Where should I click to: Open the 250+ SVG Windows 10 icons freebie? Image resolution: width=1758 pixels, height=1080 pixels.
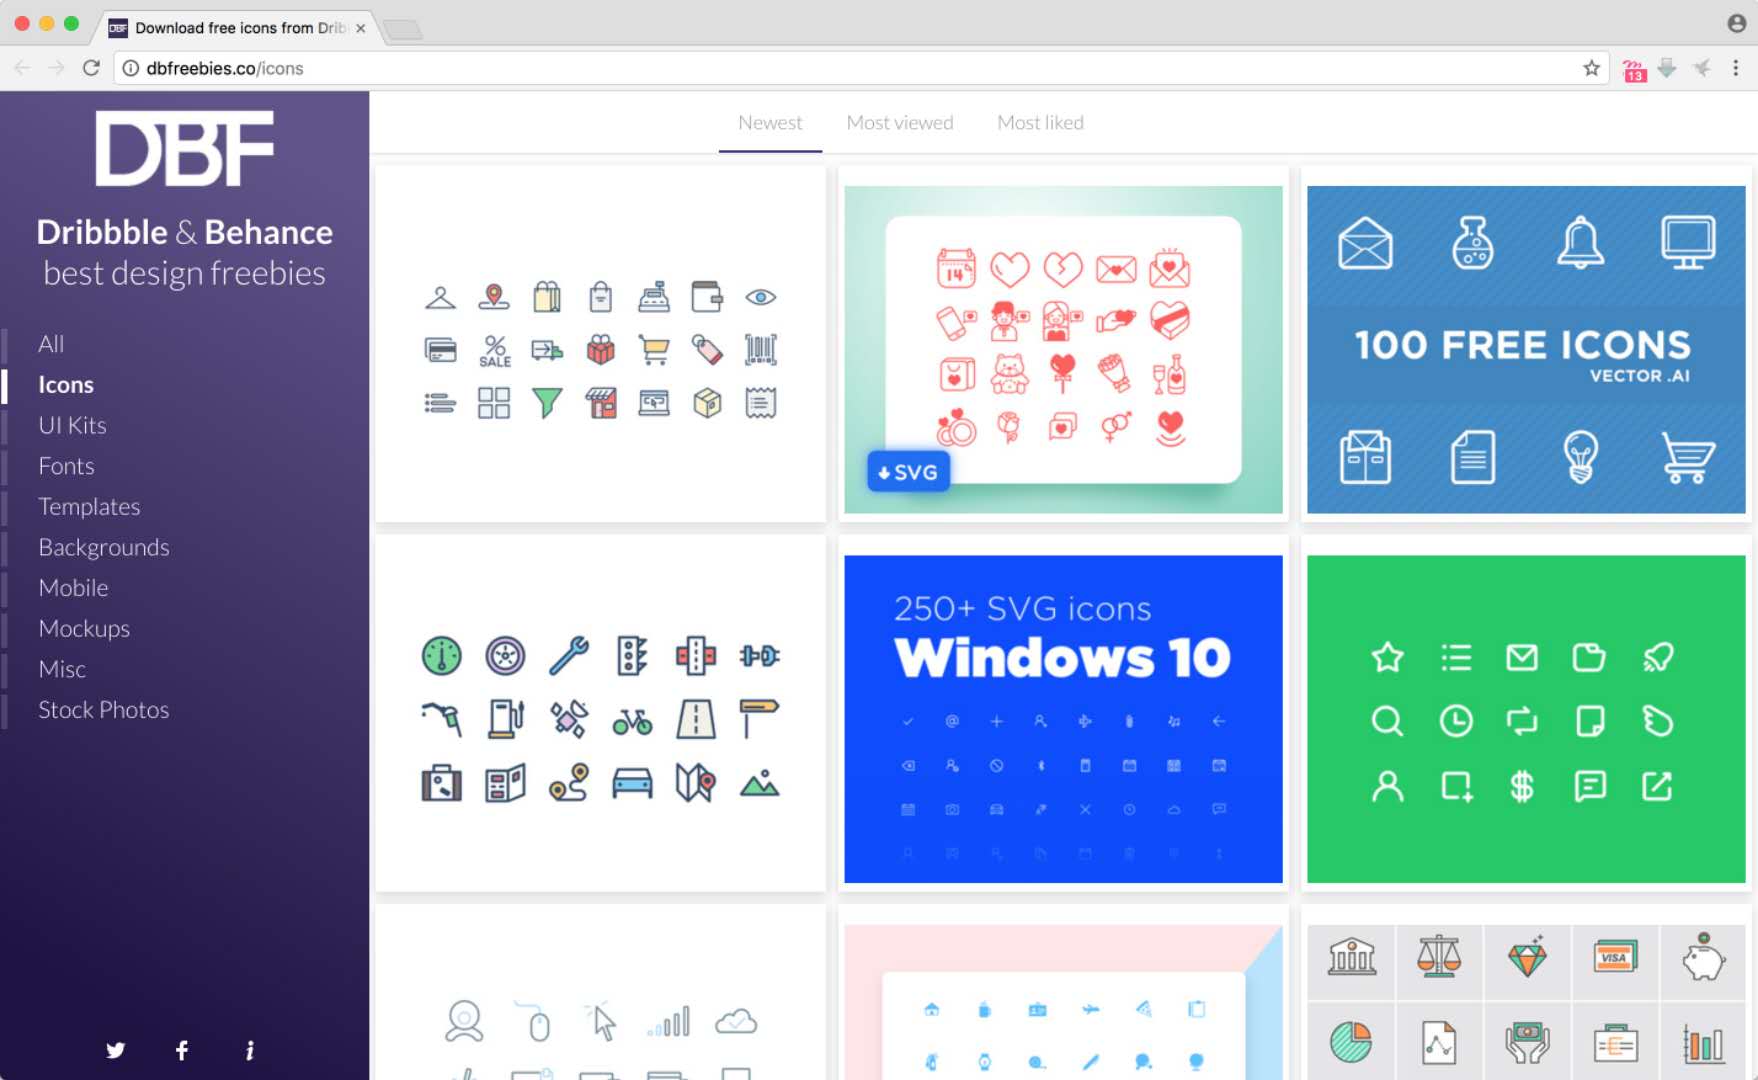pos(1063,713)
